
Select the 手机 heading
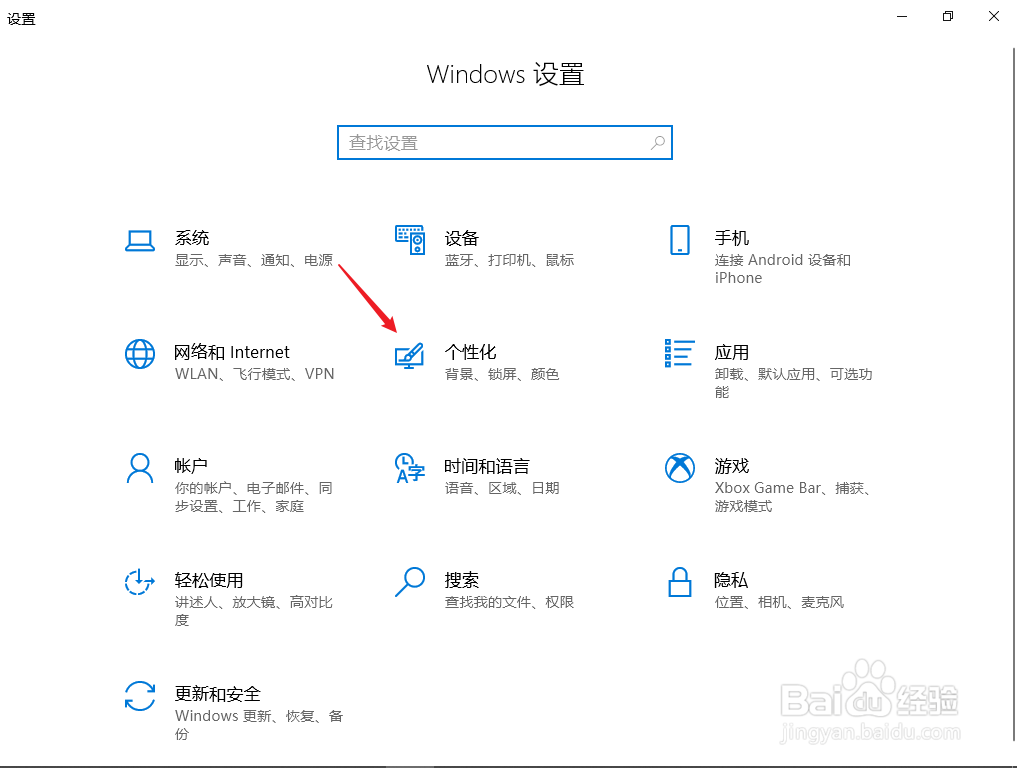(732, 238)
